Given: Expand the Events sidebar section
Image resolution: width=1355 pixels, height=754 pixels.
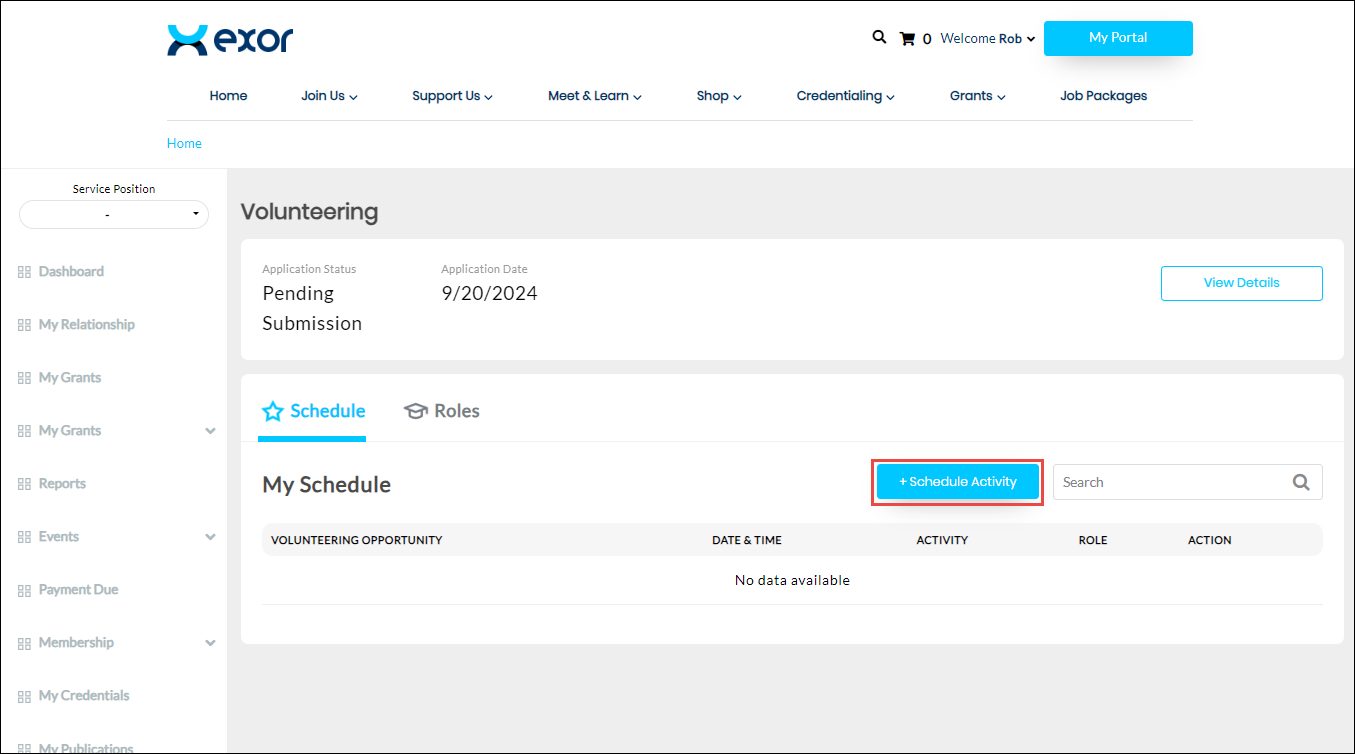Looking at the screenshot, I should pyautogui.click(x=209, y=537).
